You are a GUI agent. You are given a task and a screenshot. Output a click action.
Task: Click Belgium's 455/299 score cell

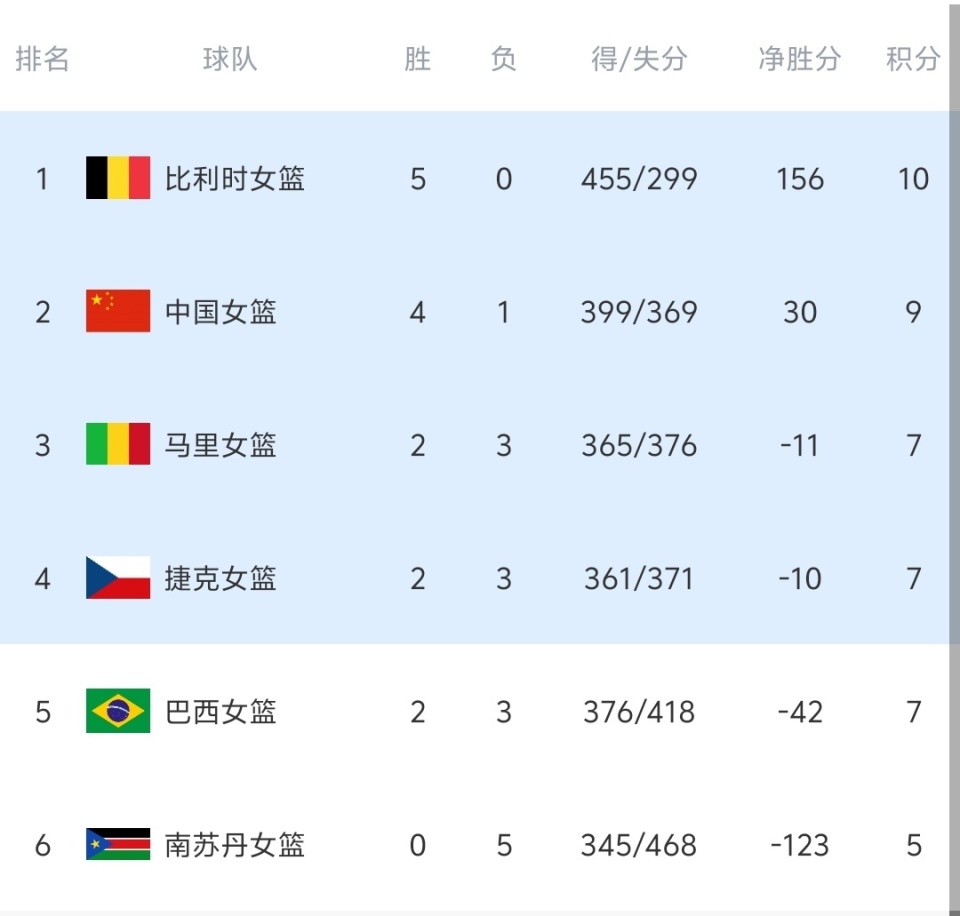(x=639, y=179)
